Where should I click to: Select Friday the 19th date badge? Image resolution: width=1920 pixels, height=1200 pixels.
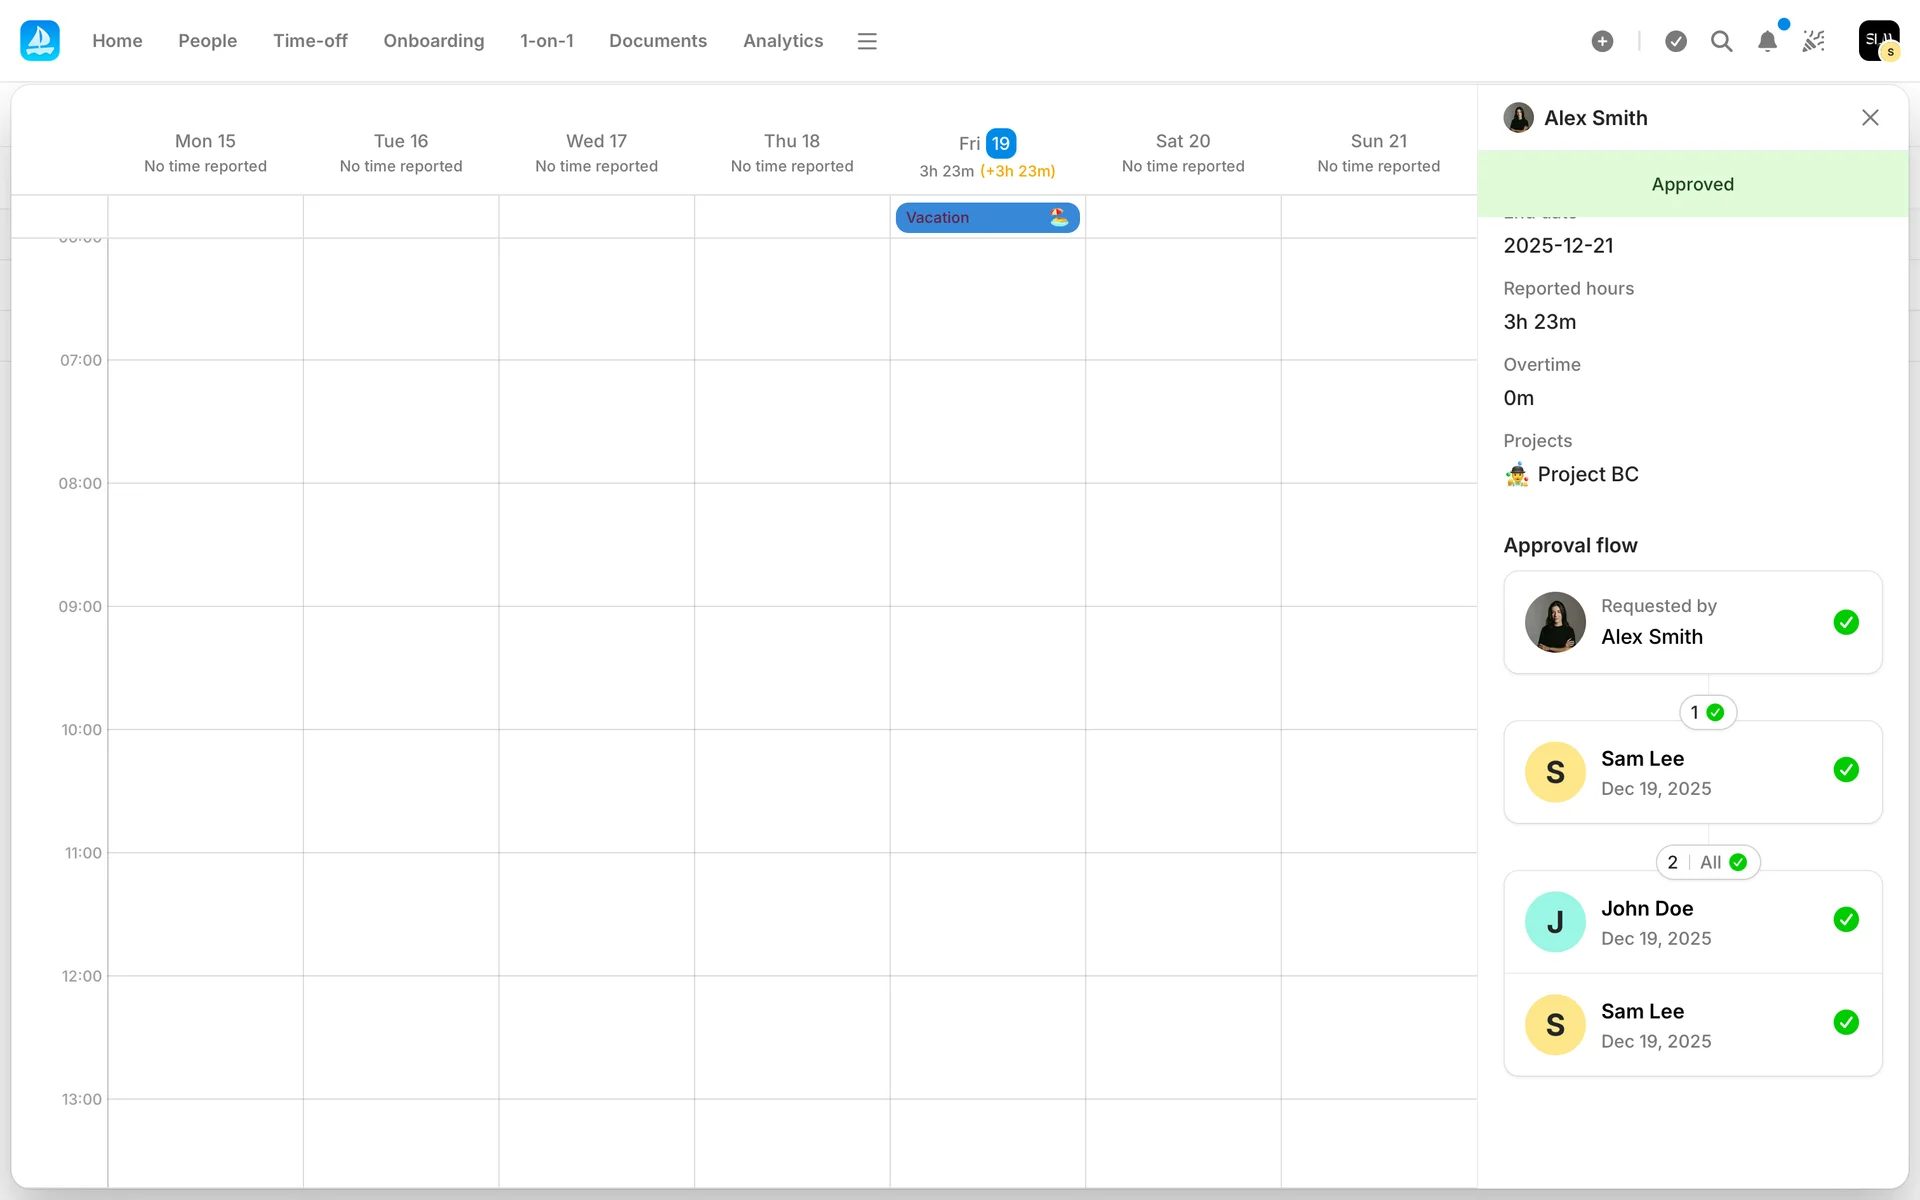click(x=1001, y=143)
